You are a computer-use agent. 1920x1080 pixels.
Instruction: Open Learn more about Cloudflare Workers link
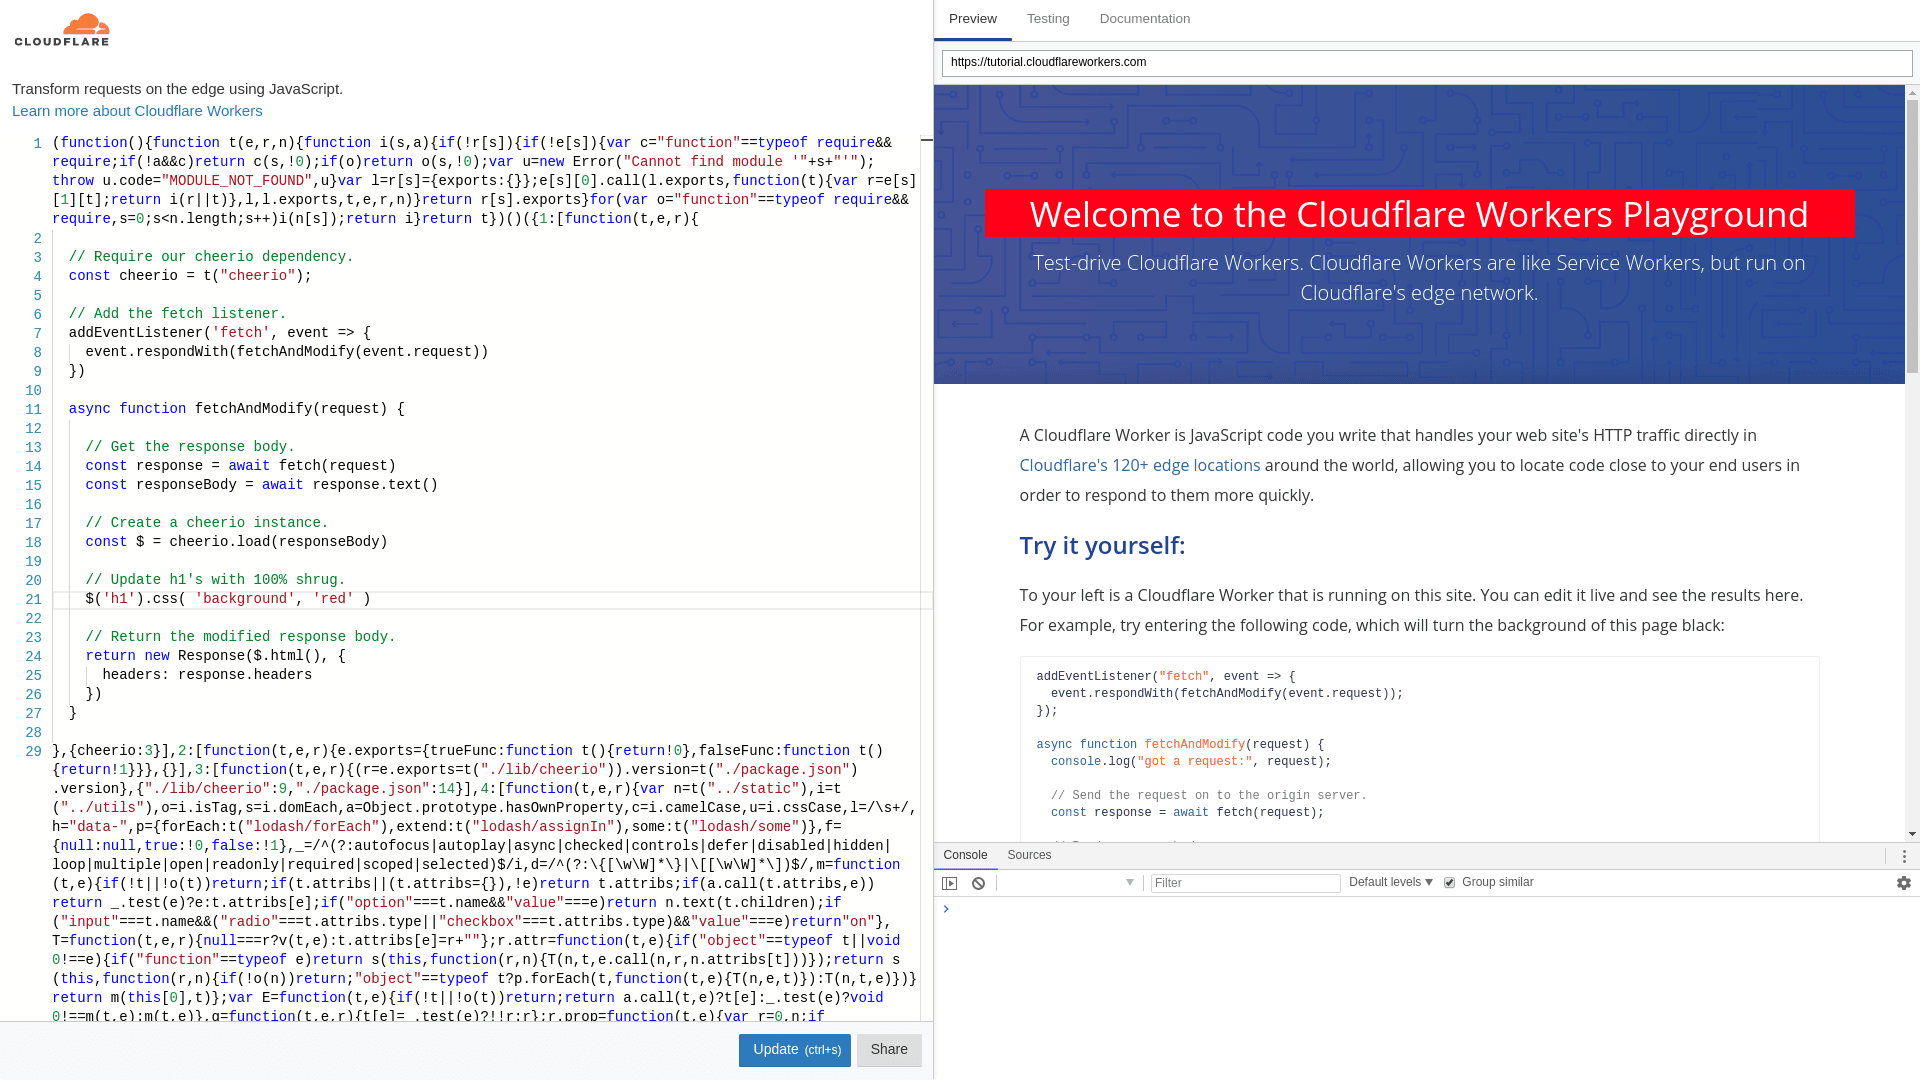pos(137,111)
